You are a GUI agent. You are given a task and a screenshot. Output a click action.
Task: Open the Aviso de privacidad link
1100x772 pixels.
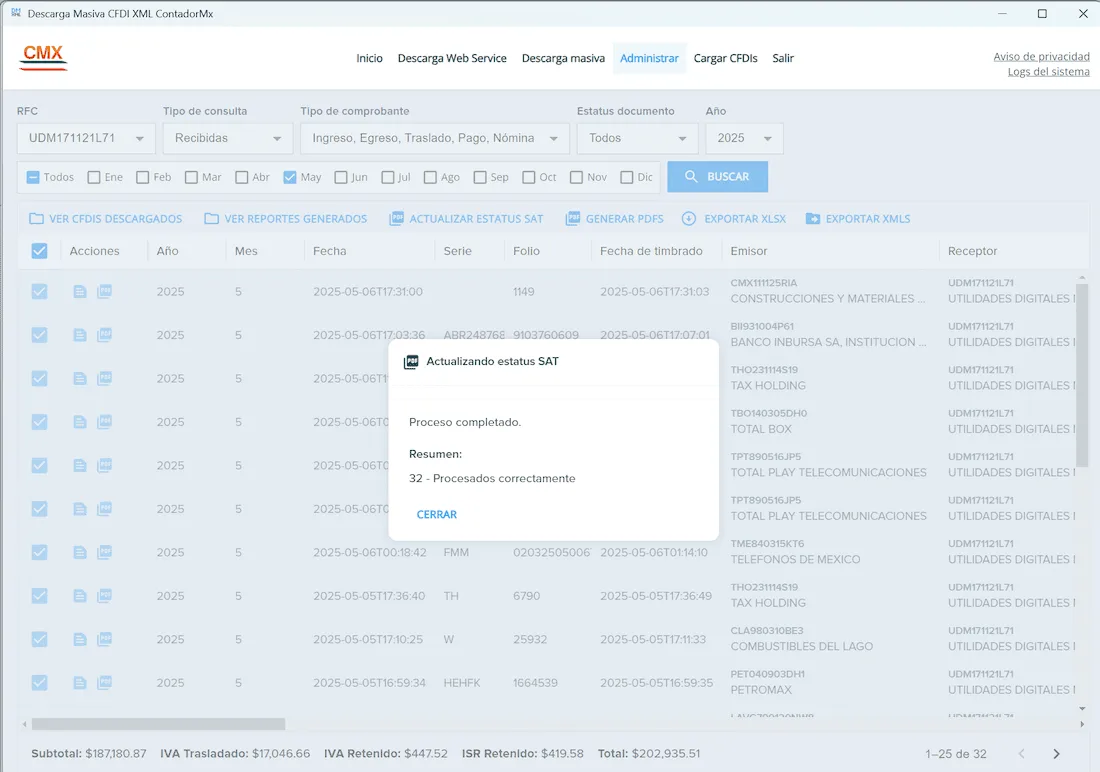[x=1041, y=56]
